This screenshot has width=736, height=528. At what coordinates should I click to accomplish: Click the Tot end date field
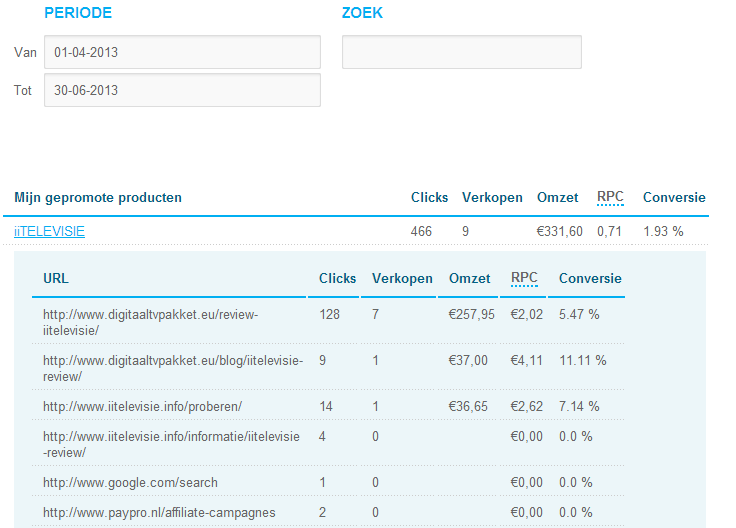[x=182, y=90]
